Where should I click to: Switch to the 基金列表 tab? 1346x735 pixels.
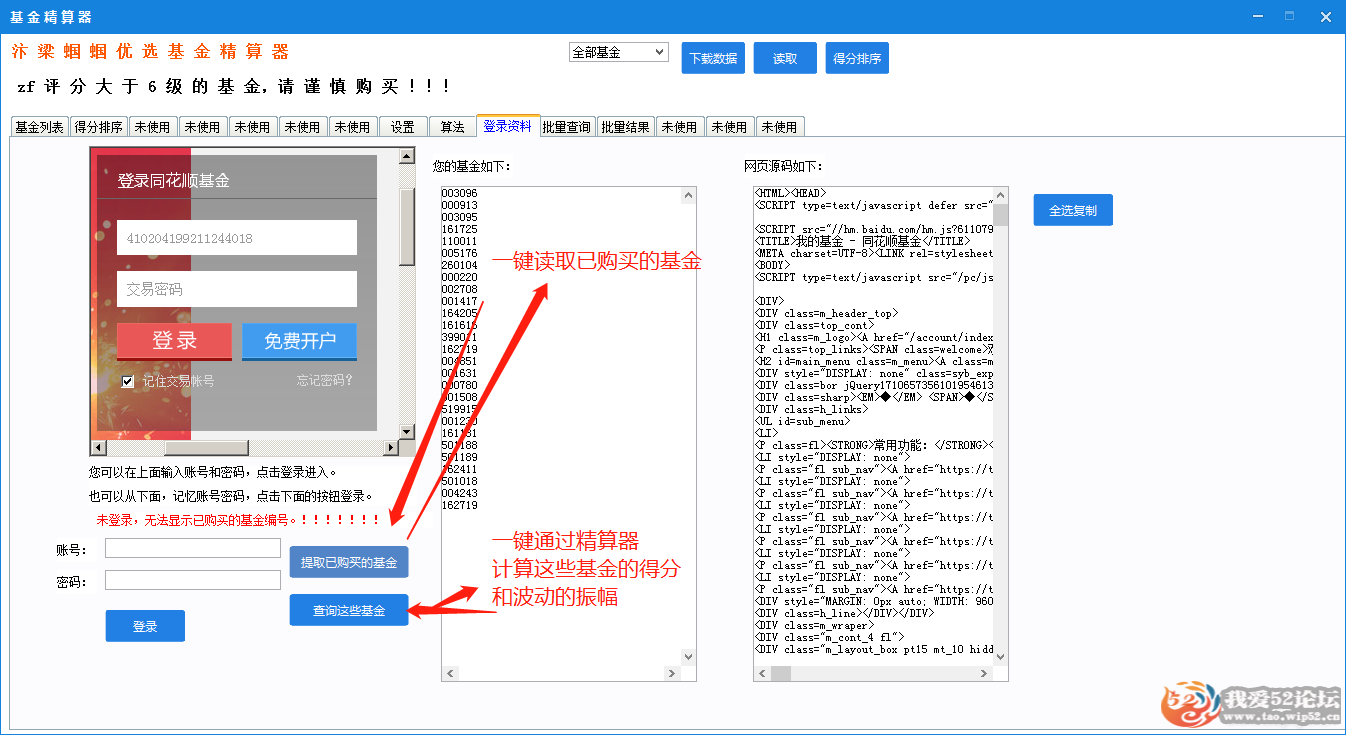click(x=40, y=127)
